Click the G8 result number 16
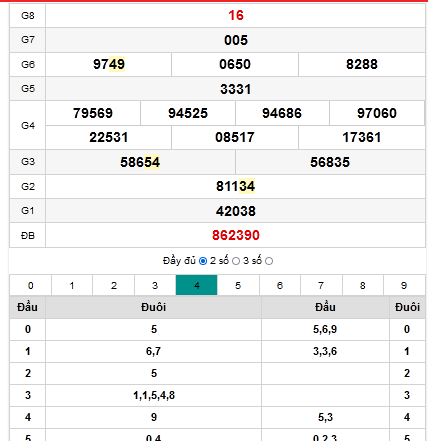The width and height of the screenshot is (428, 441). [x=236, y=15]
